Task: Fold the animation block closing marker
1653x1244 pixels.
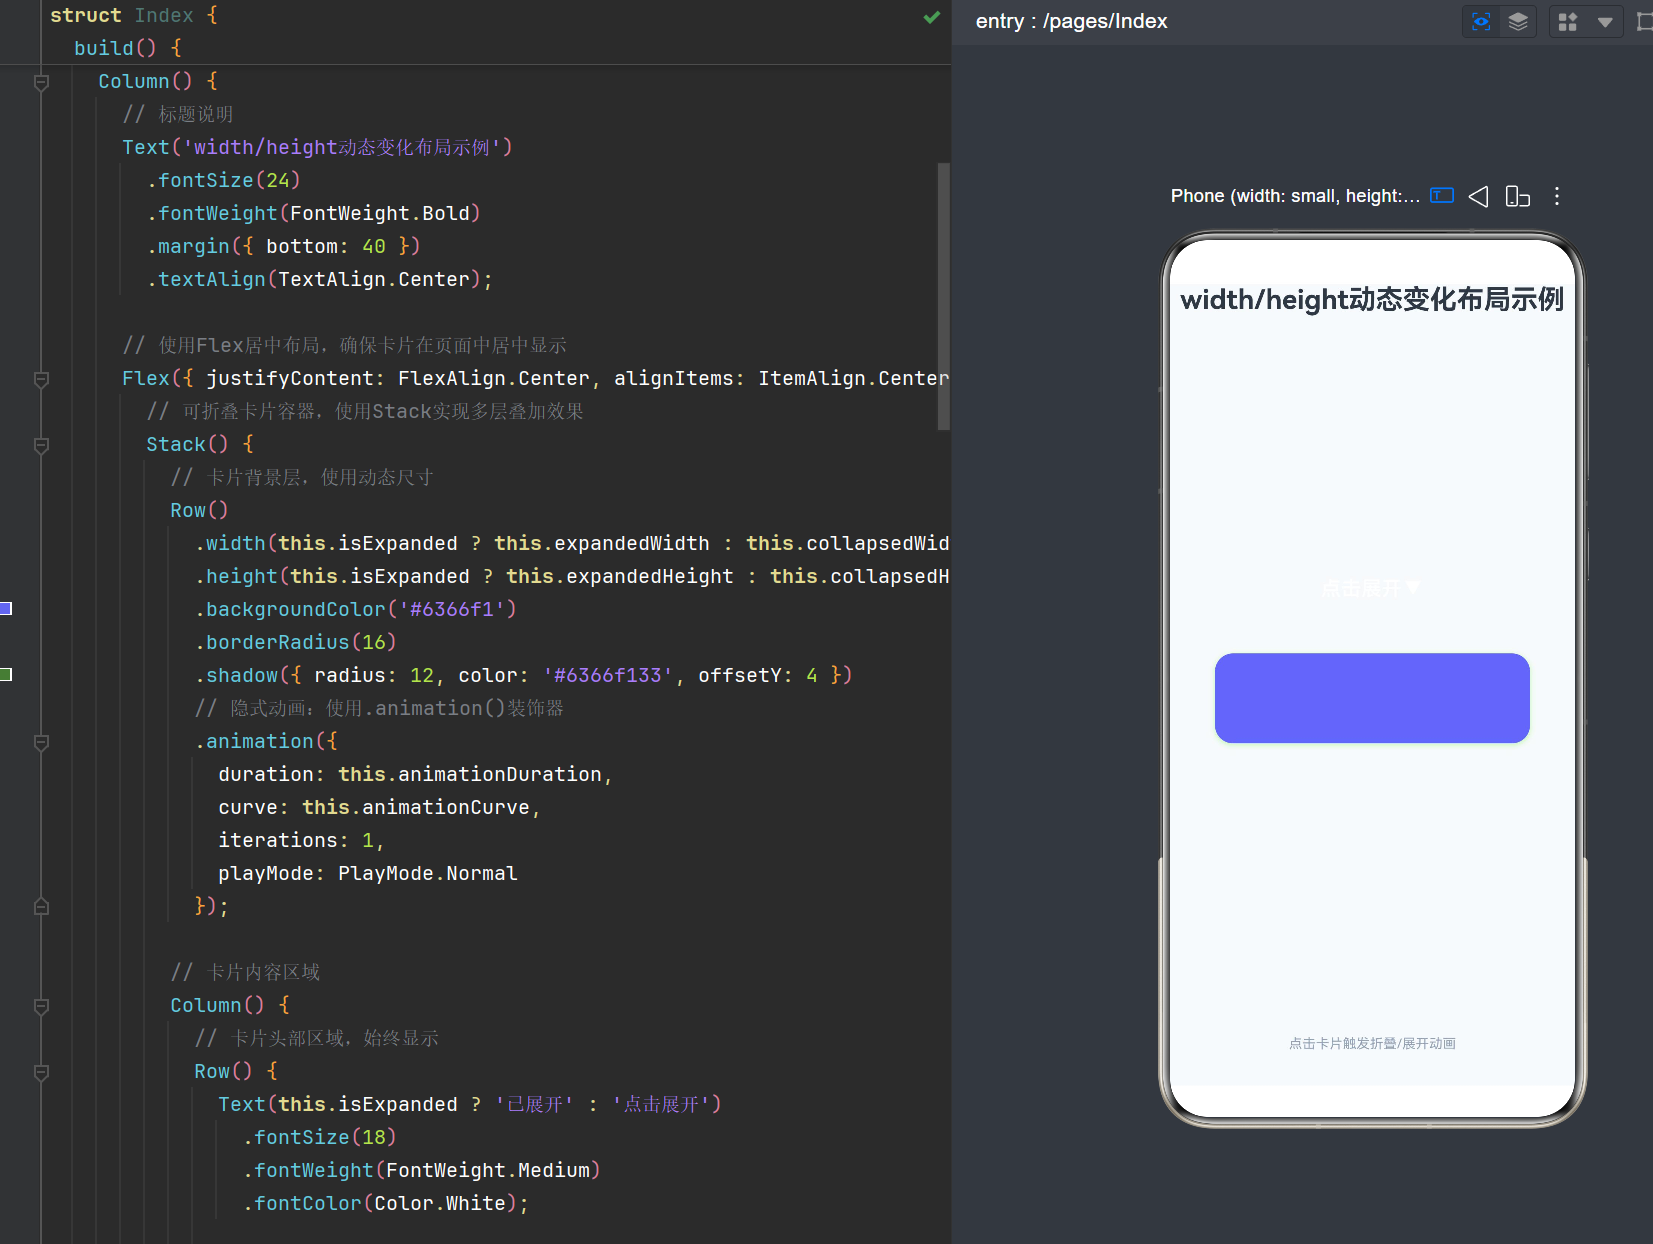Action: pyautogui.click(x=41, y=907)
